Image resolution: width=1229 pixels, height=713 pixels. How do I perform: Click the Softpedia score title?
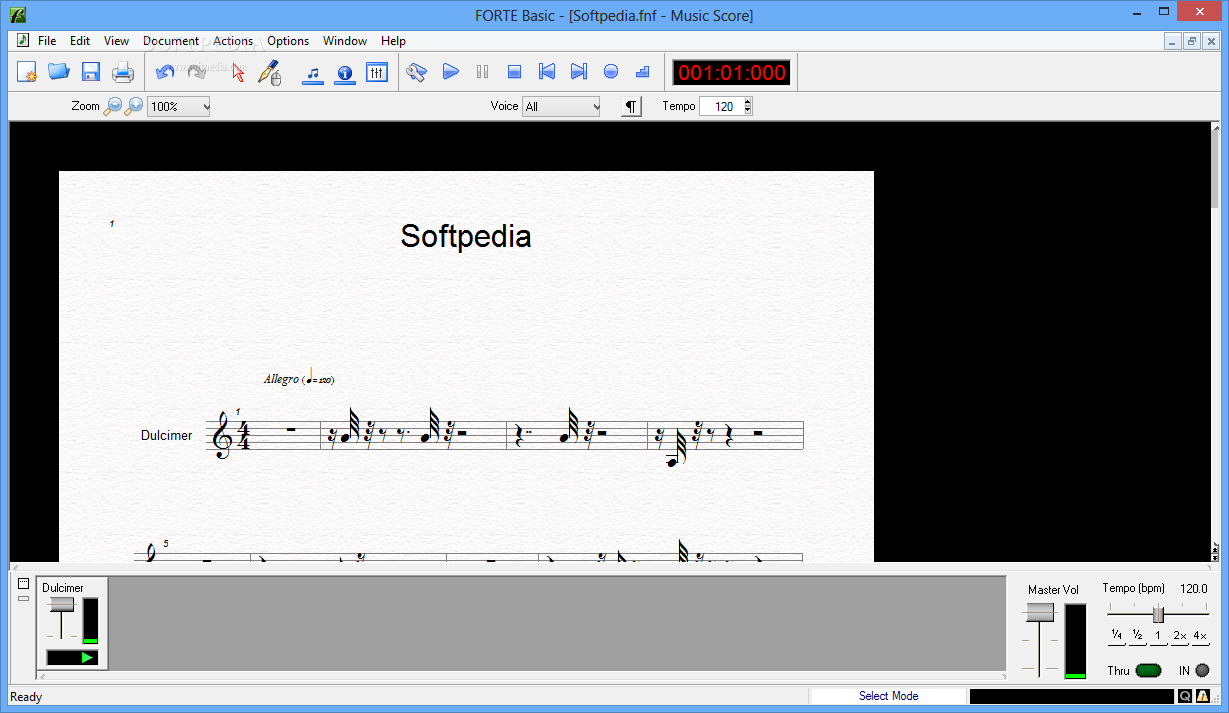(x=466, y=236)
